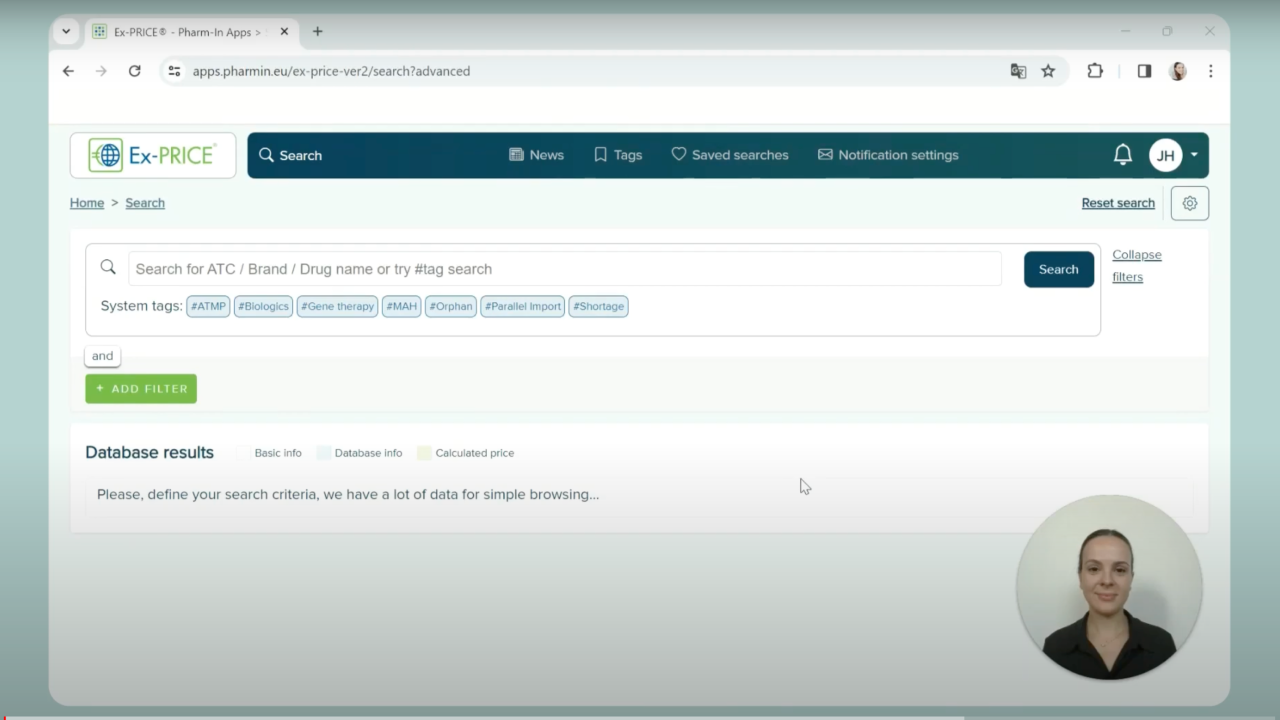
Task: Go to Saved searches
Action: tap(729, 155)
